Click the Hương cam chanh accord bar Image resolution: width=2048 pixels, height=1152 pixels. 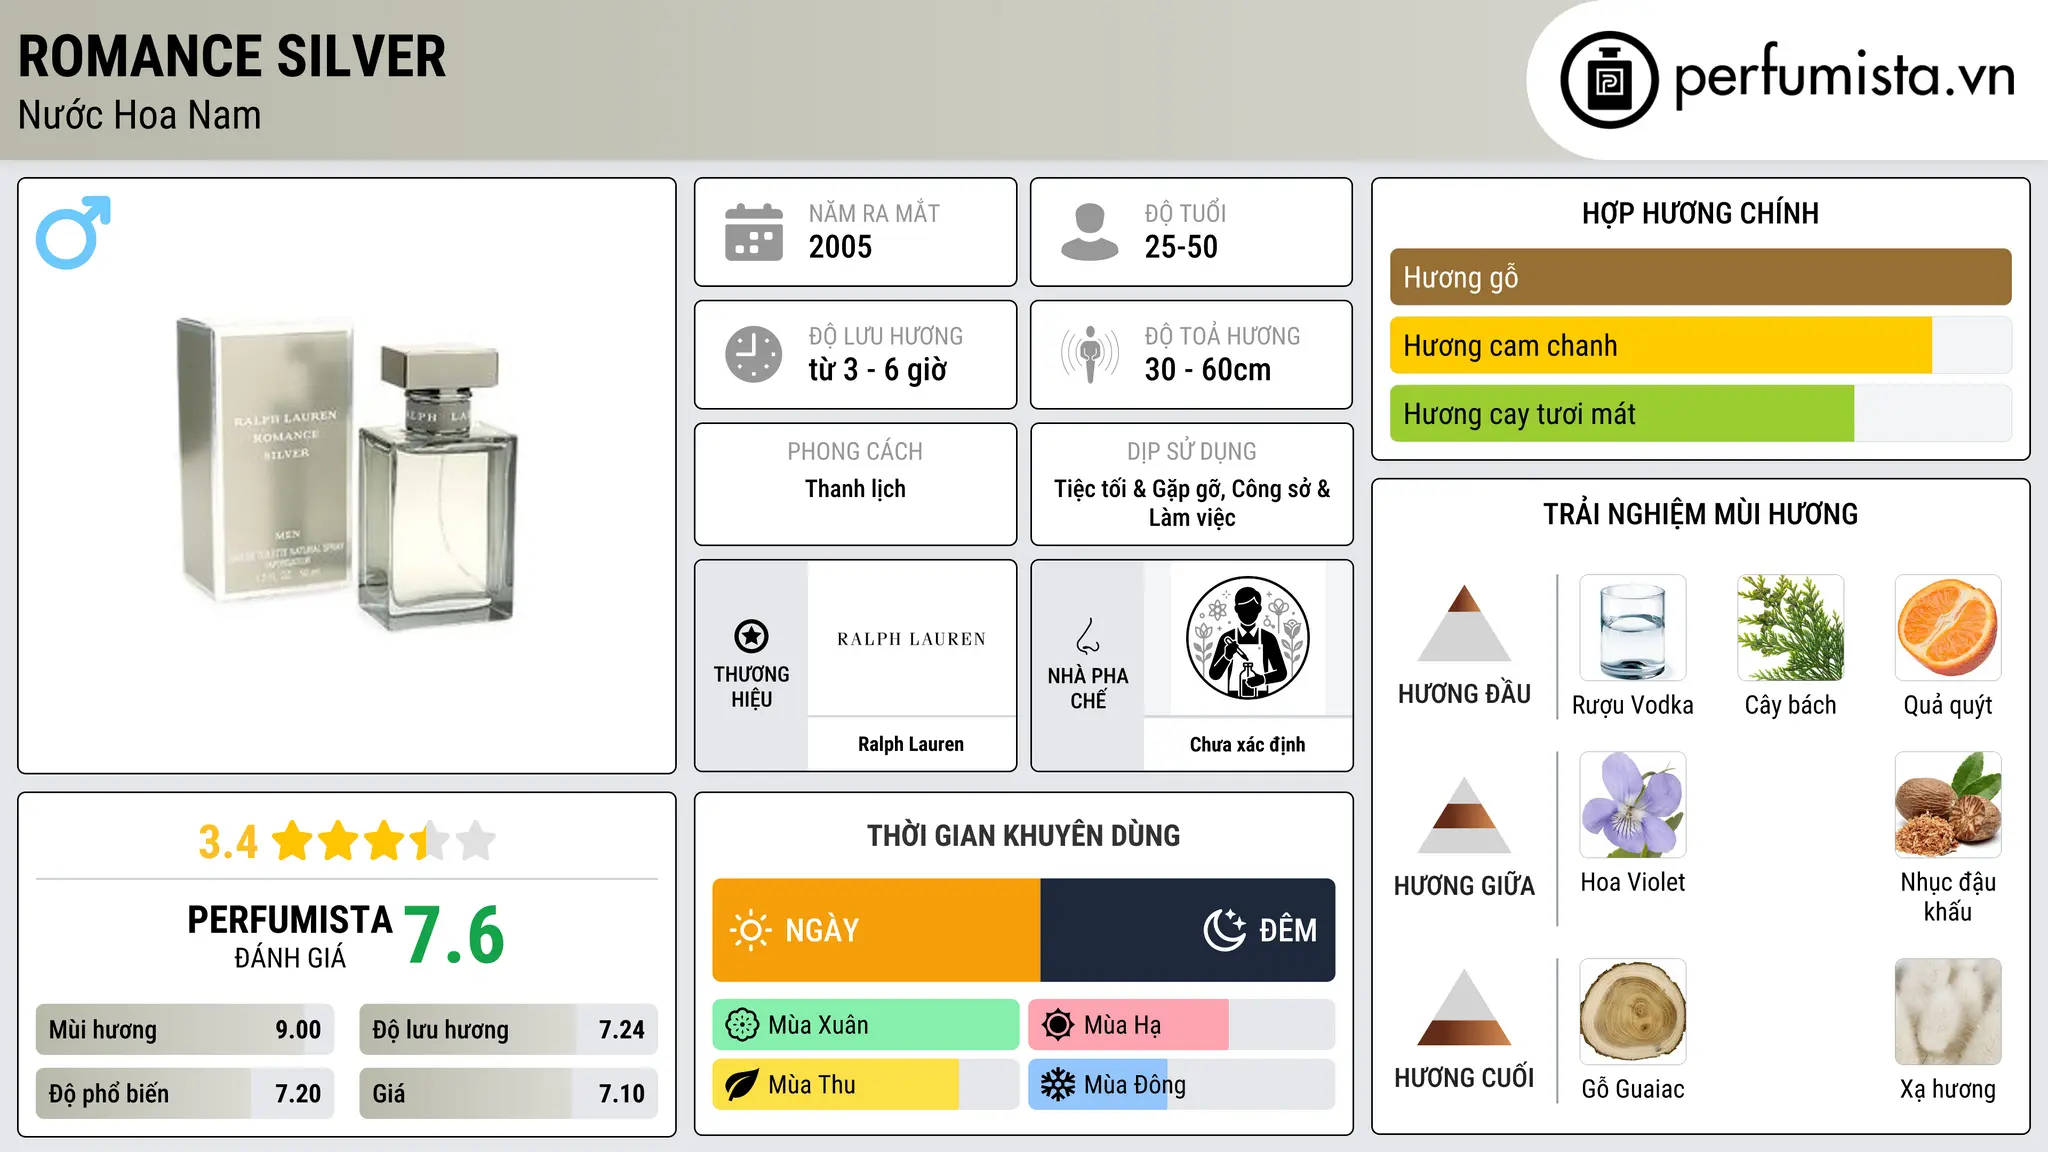pos(1700,345)
